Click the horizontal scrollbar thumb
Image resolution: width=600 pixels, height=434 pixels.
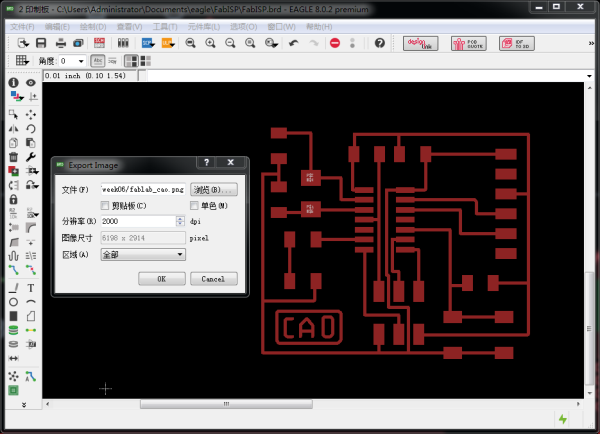pyautogui.click(x=226, y=404)
